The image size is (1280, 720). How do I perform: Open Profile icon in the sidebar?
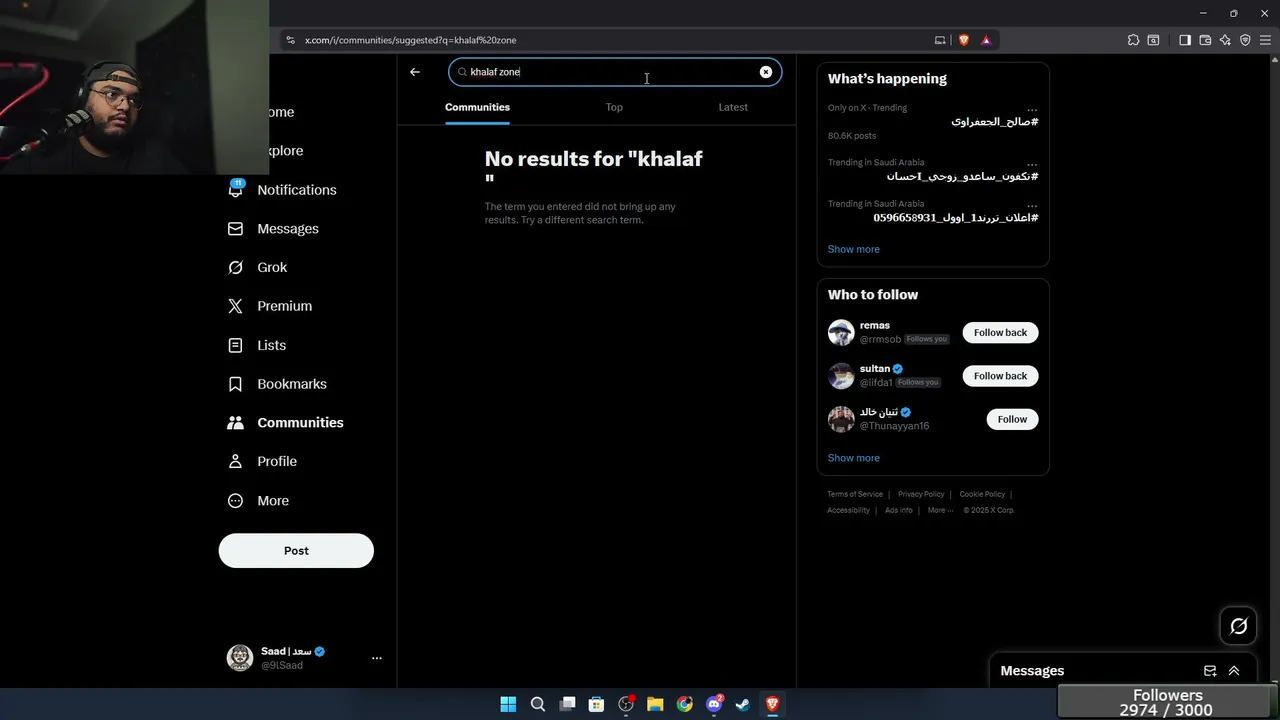236,461
